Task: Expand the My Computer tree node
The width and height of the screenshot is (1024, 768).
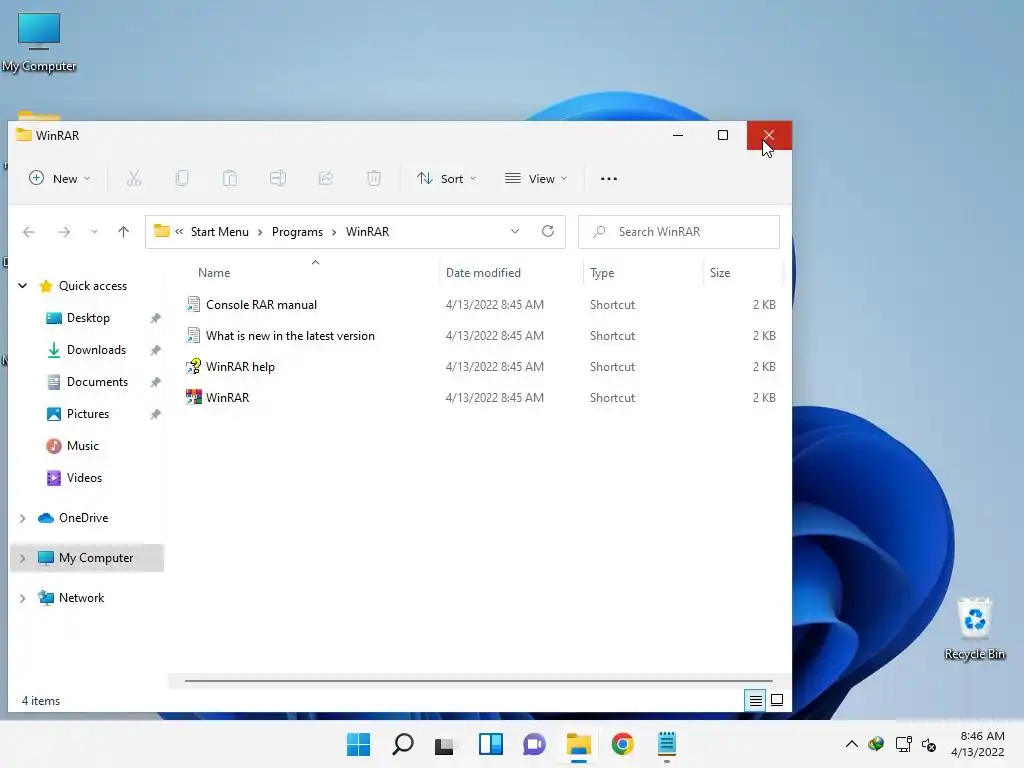Action: pos(22,558)
